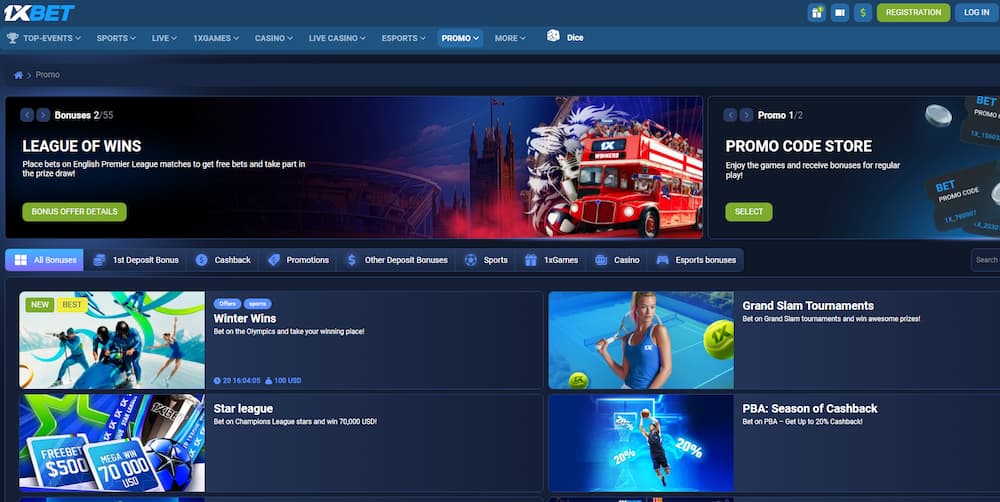Click the Promo breadcrumb link
Image resolution: width=1000 pixels, height=502 pixels.
(48, 75)
